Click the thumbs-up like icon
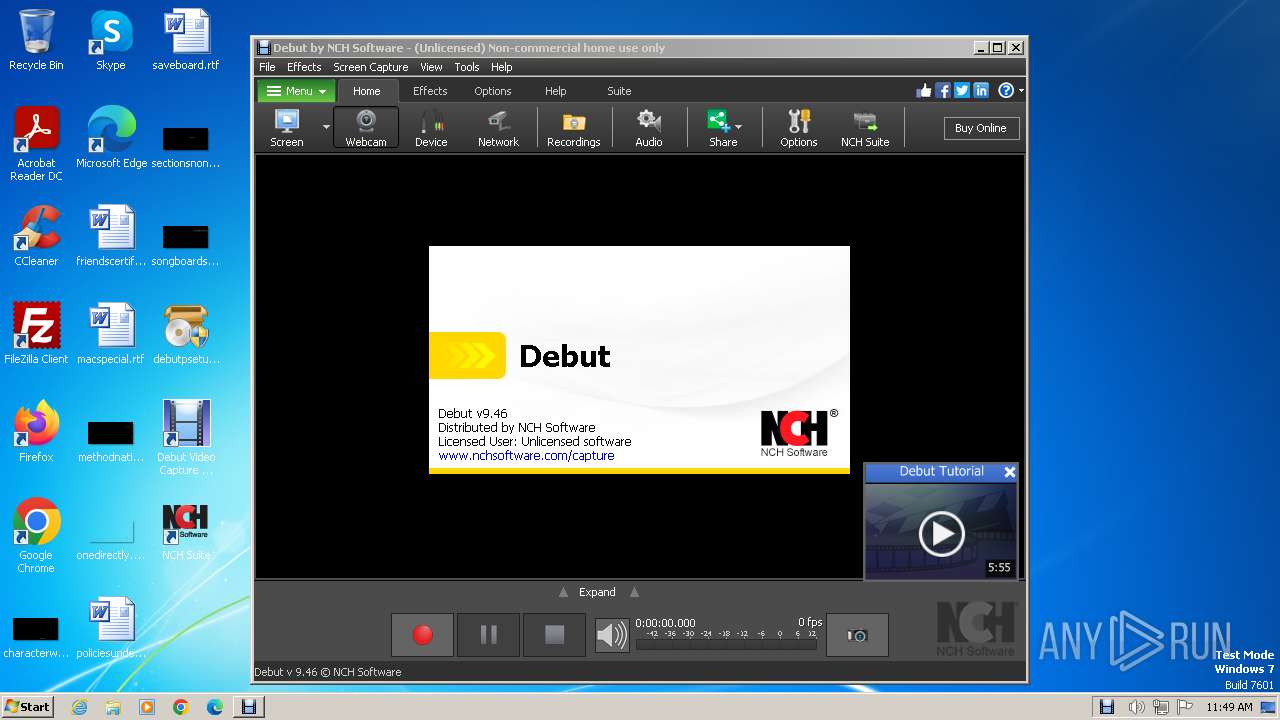The width and height of the screenshot is (1280, 720). [924, 91]
